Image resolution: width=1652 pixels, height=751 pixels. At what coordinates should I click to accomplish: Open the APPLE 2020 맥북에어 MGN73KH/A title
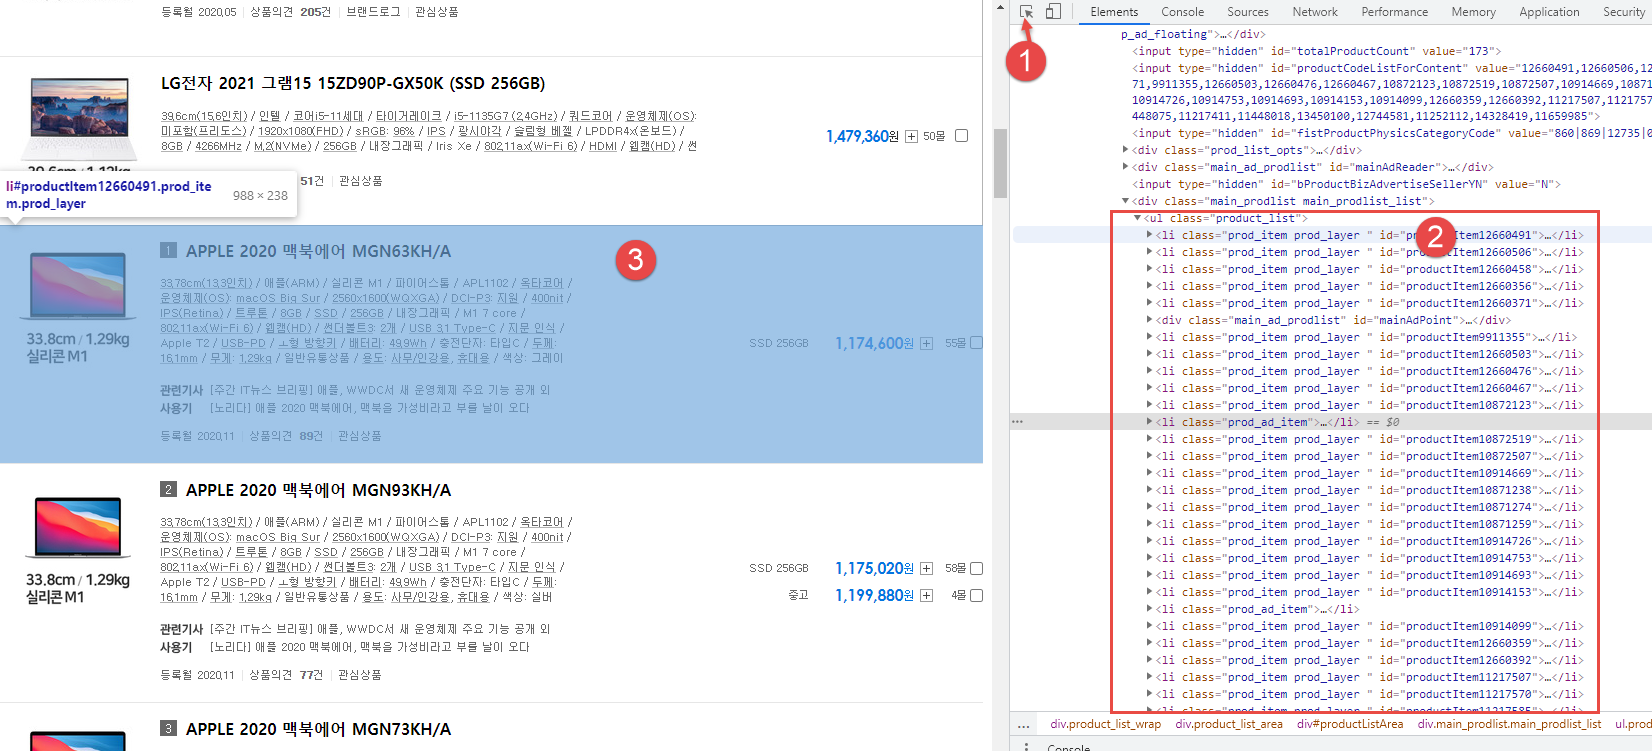(x=318, y=729)
